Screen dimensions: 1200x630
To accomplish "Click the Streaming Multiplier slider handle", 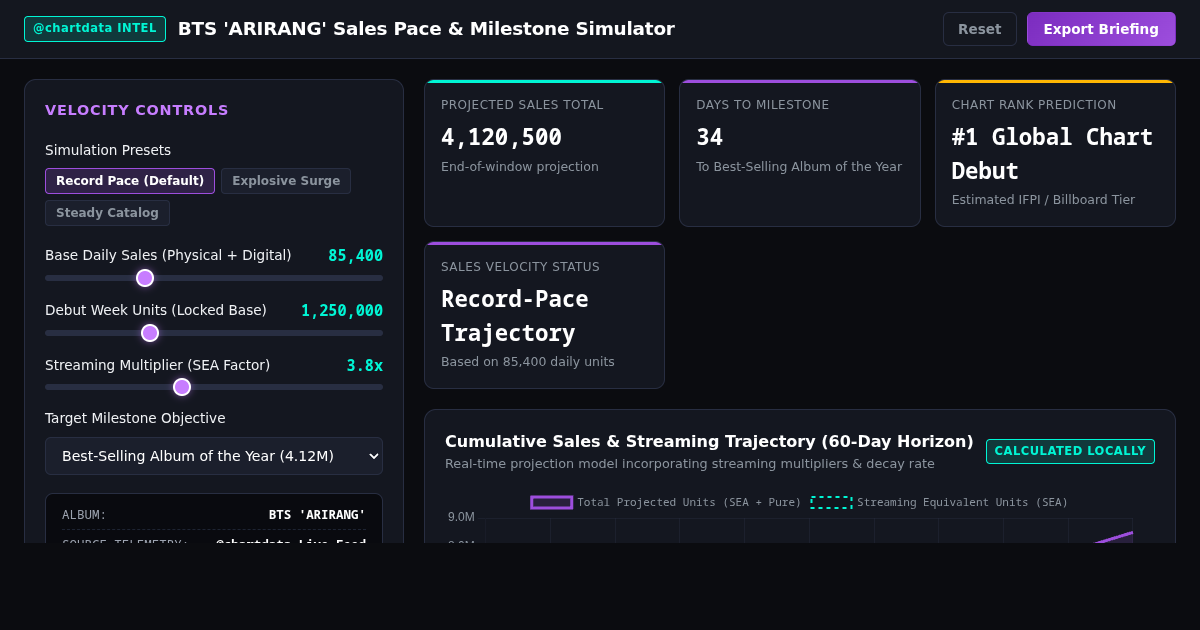I will pos(182,387).
